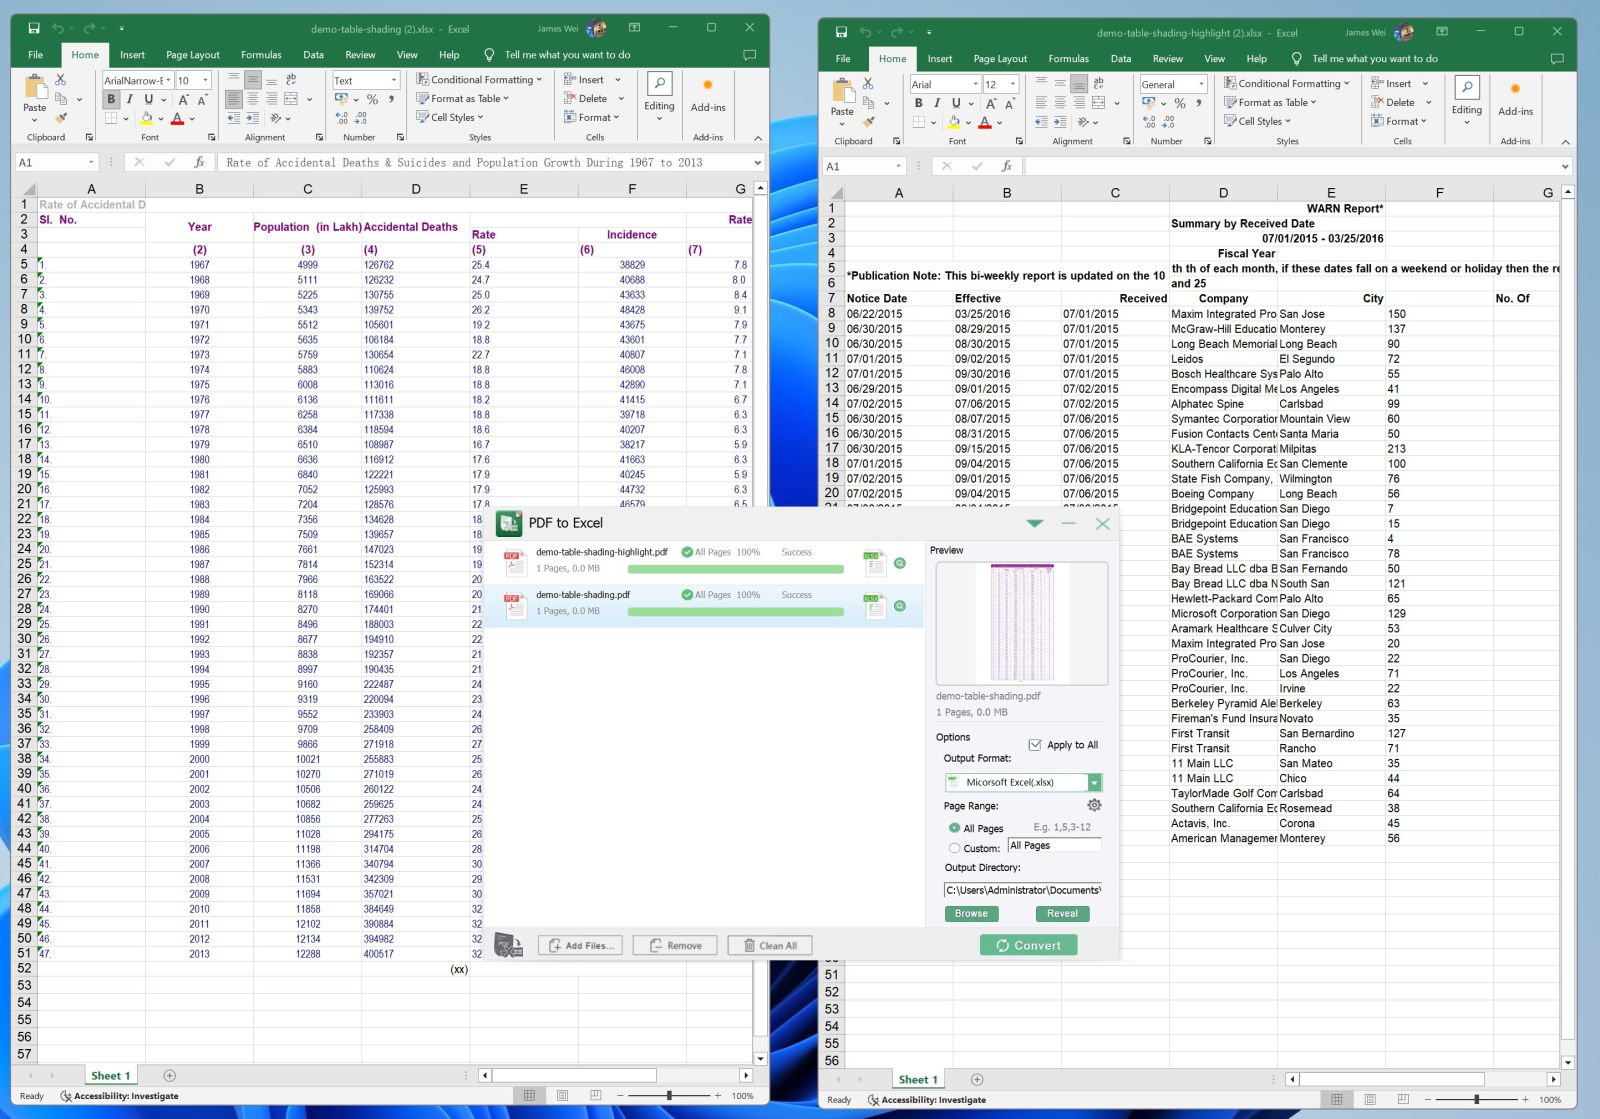1600x1119 pixels.
Task: Click the Output Directory path field
Action: tap(1023, 890)
